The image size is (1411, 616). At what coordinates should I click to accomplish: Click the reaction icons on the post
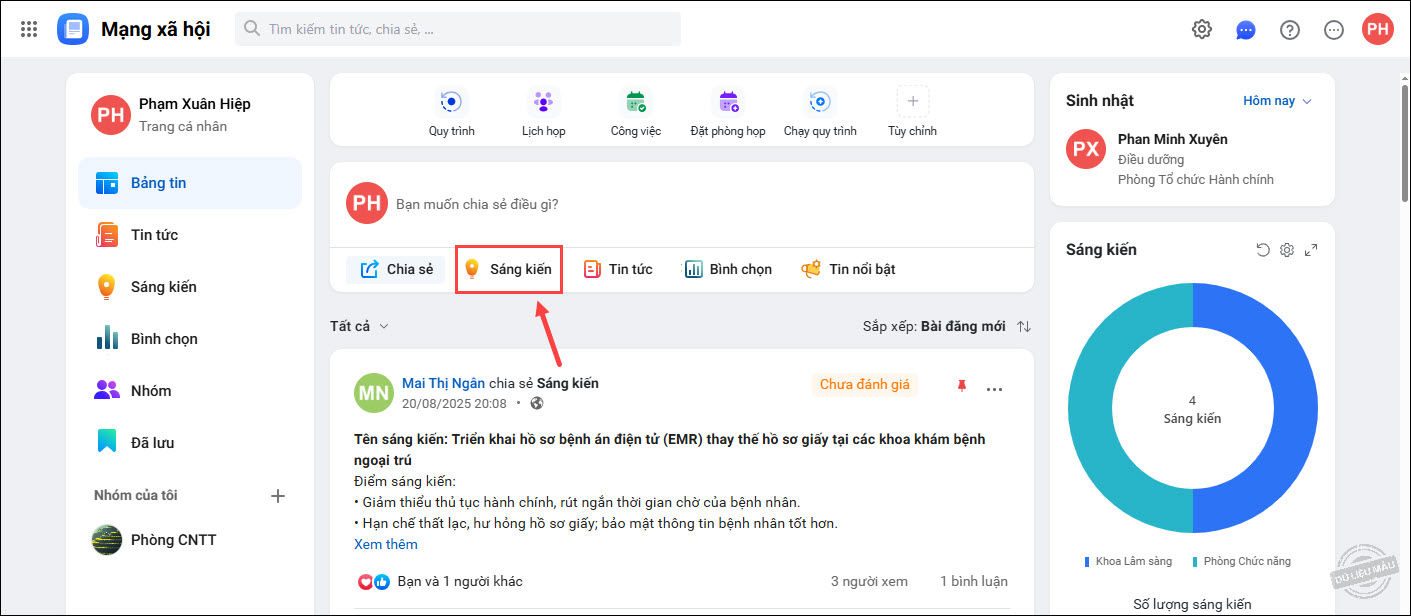point(374,581)
